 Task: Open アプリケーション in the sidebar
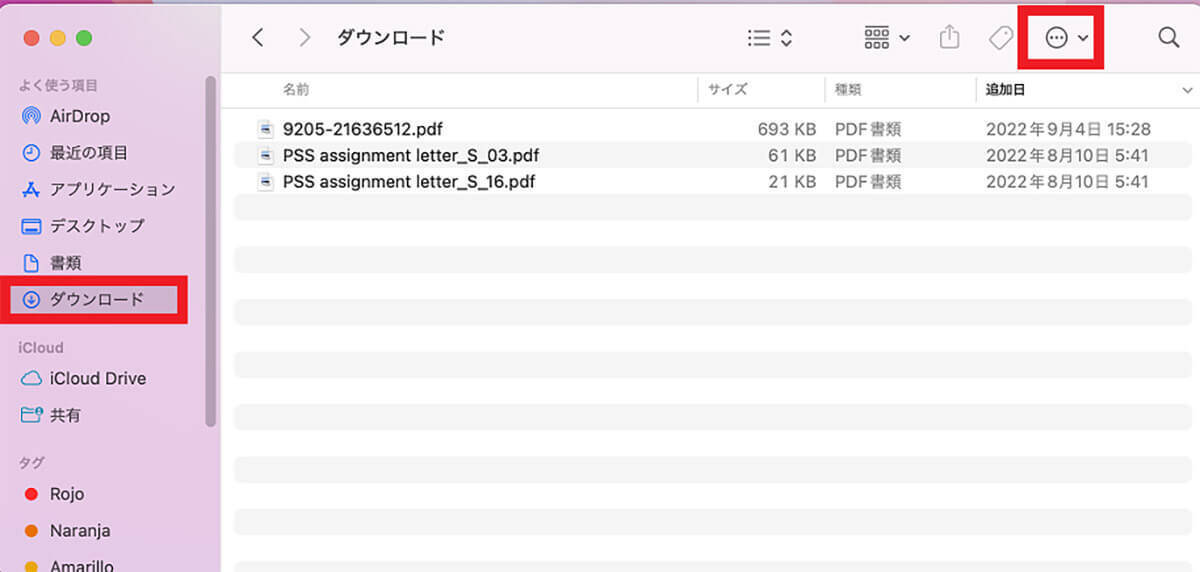point(98,189)
